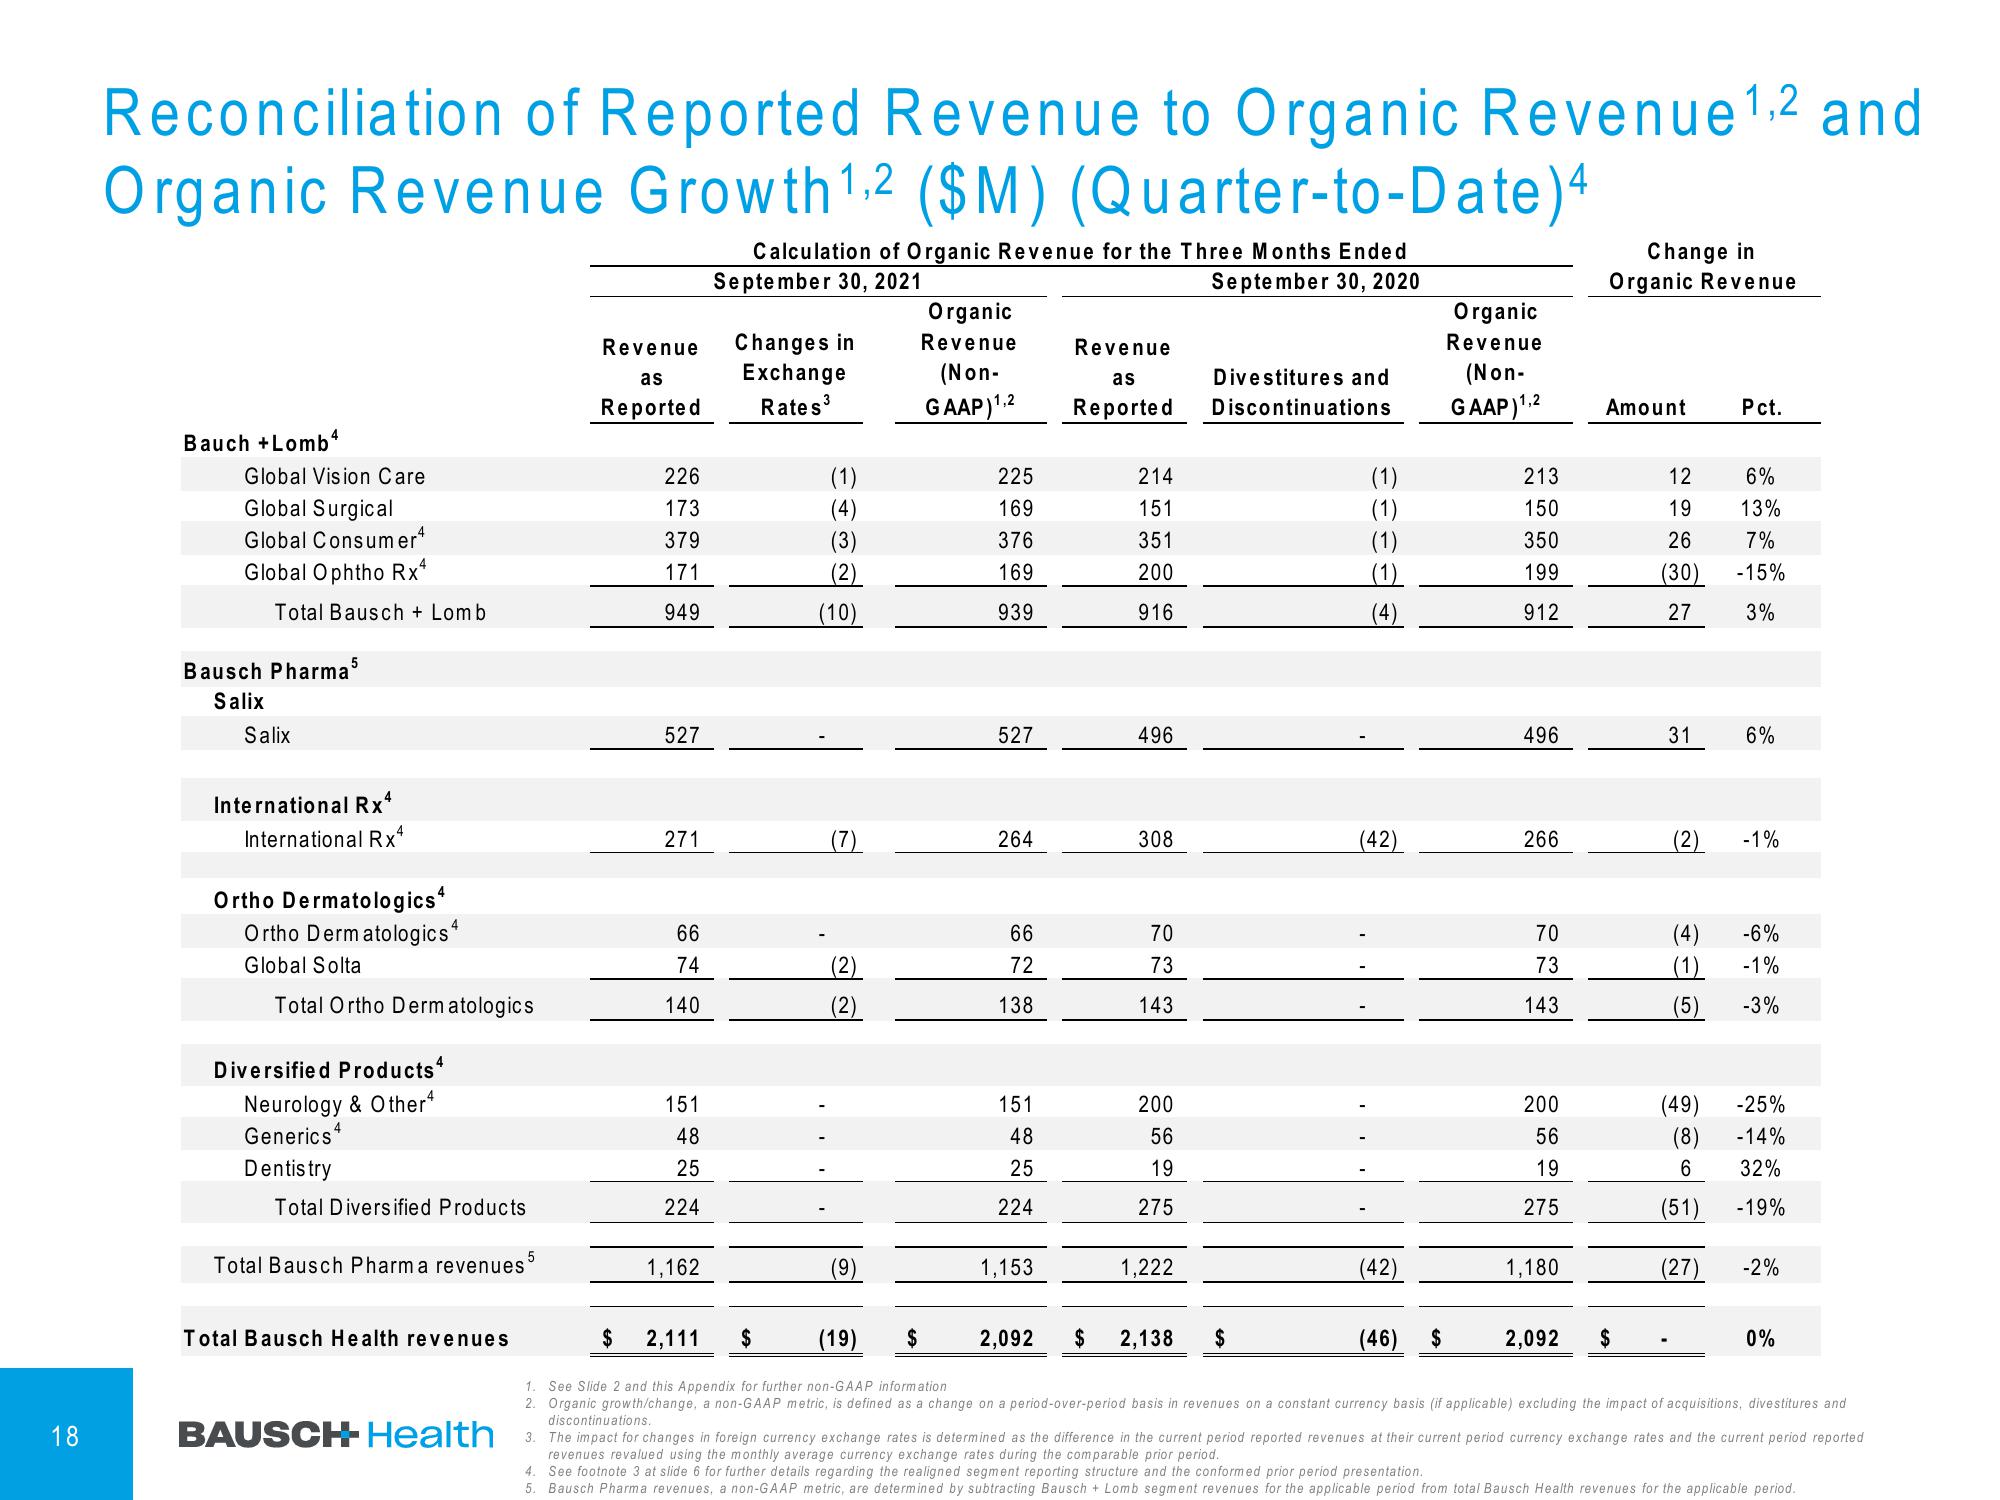Select the Neurology & Other row label
The height and width of the screenshot is (1500, 2000).
click(x=340, y=1104)
